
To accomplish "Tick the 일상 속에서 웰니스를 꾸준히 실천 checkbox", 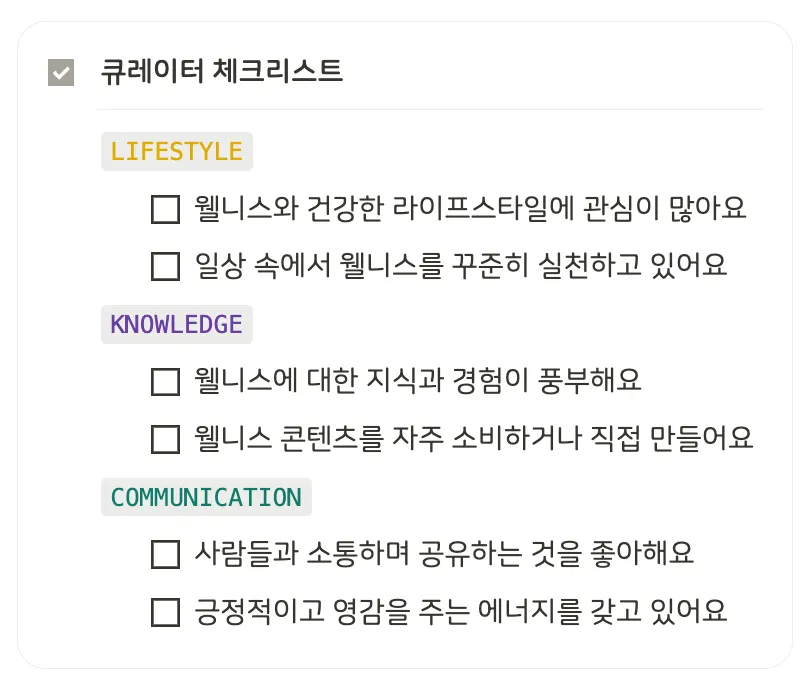I will [166, 266].
